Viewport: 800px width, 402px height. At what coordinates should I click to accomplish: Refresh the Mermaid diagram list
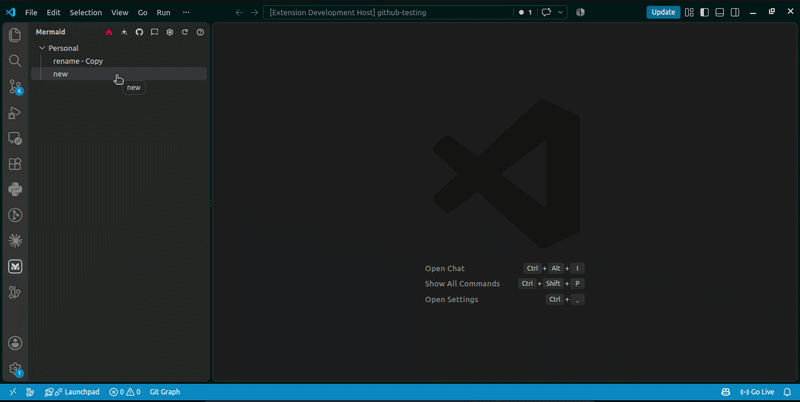point(185,32)
